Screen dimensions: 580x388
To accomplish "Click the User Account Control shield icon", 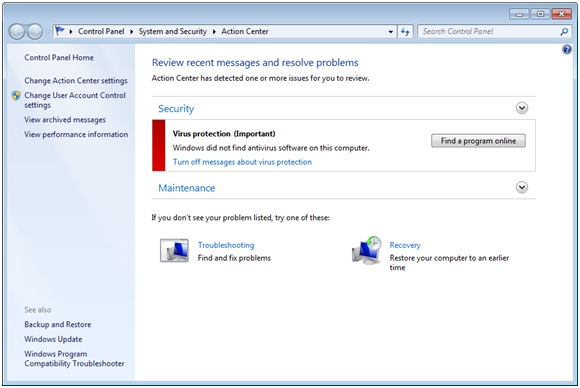I will click(x=16, y=95).
